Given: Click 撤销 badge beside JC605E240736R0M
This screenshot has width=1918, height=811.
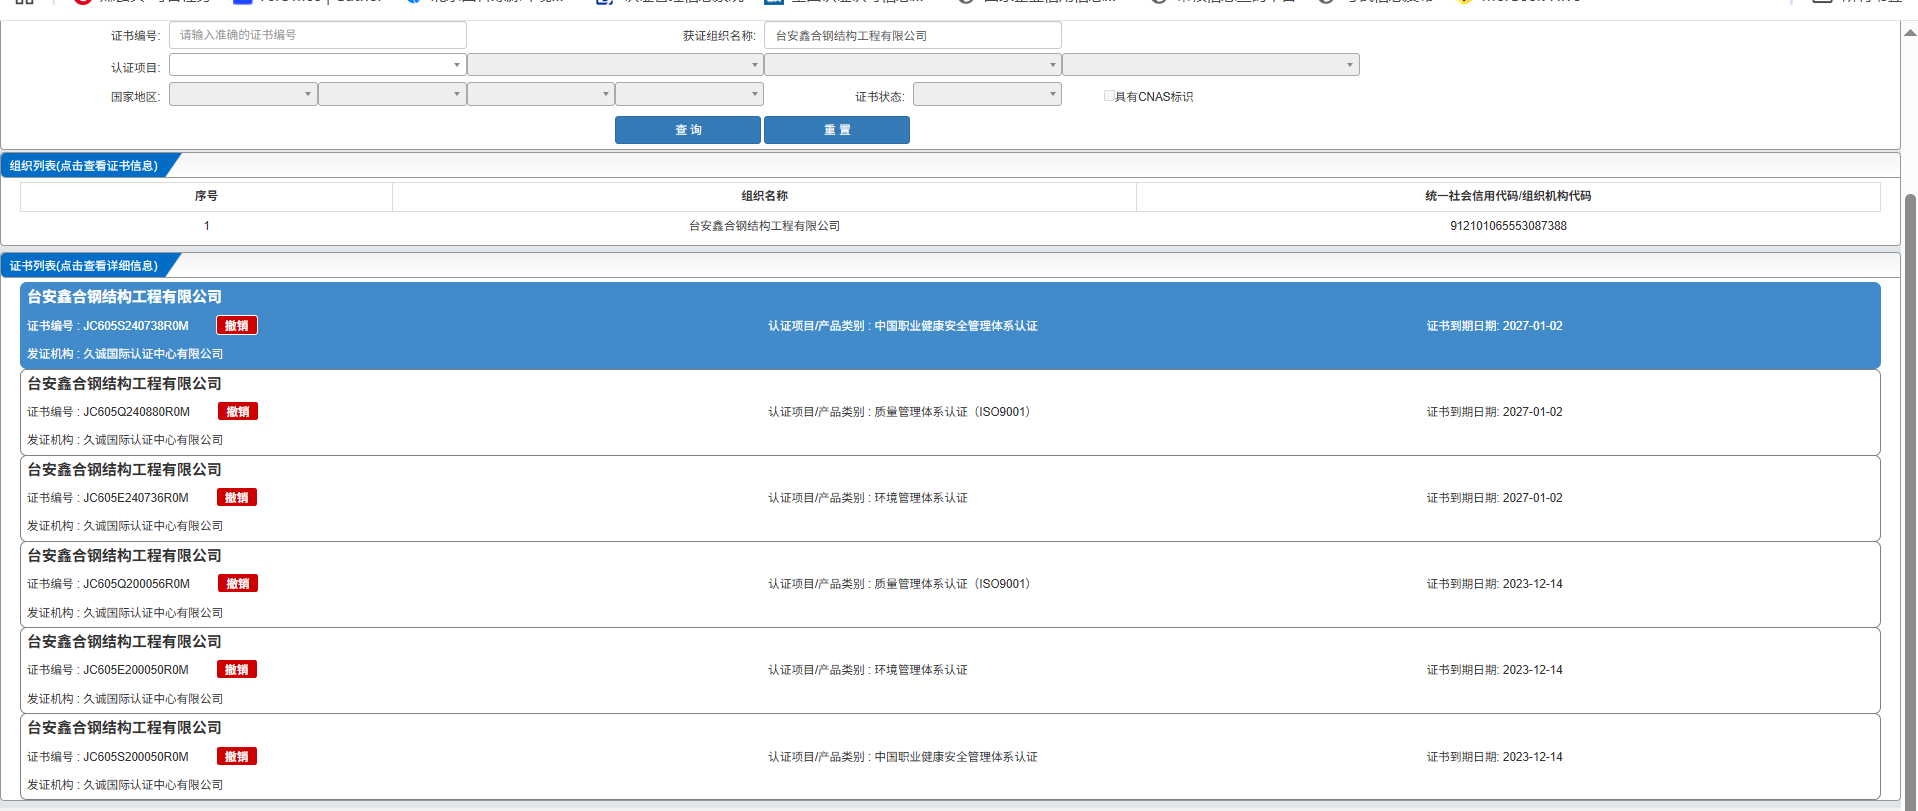Looking at the screenshot, I should click(x=237, y=498).
